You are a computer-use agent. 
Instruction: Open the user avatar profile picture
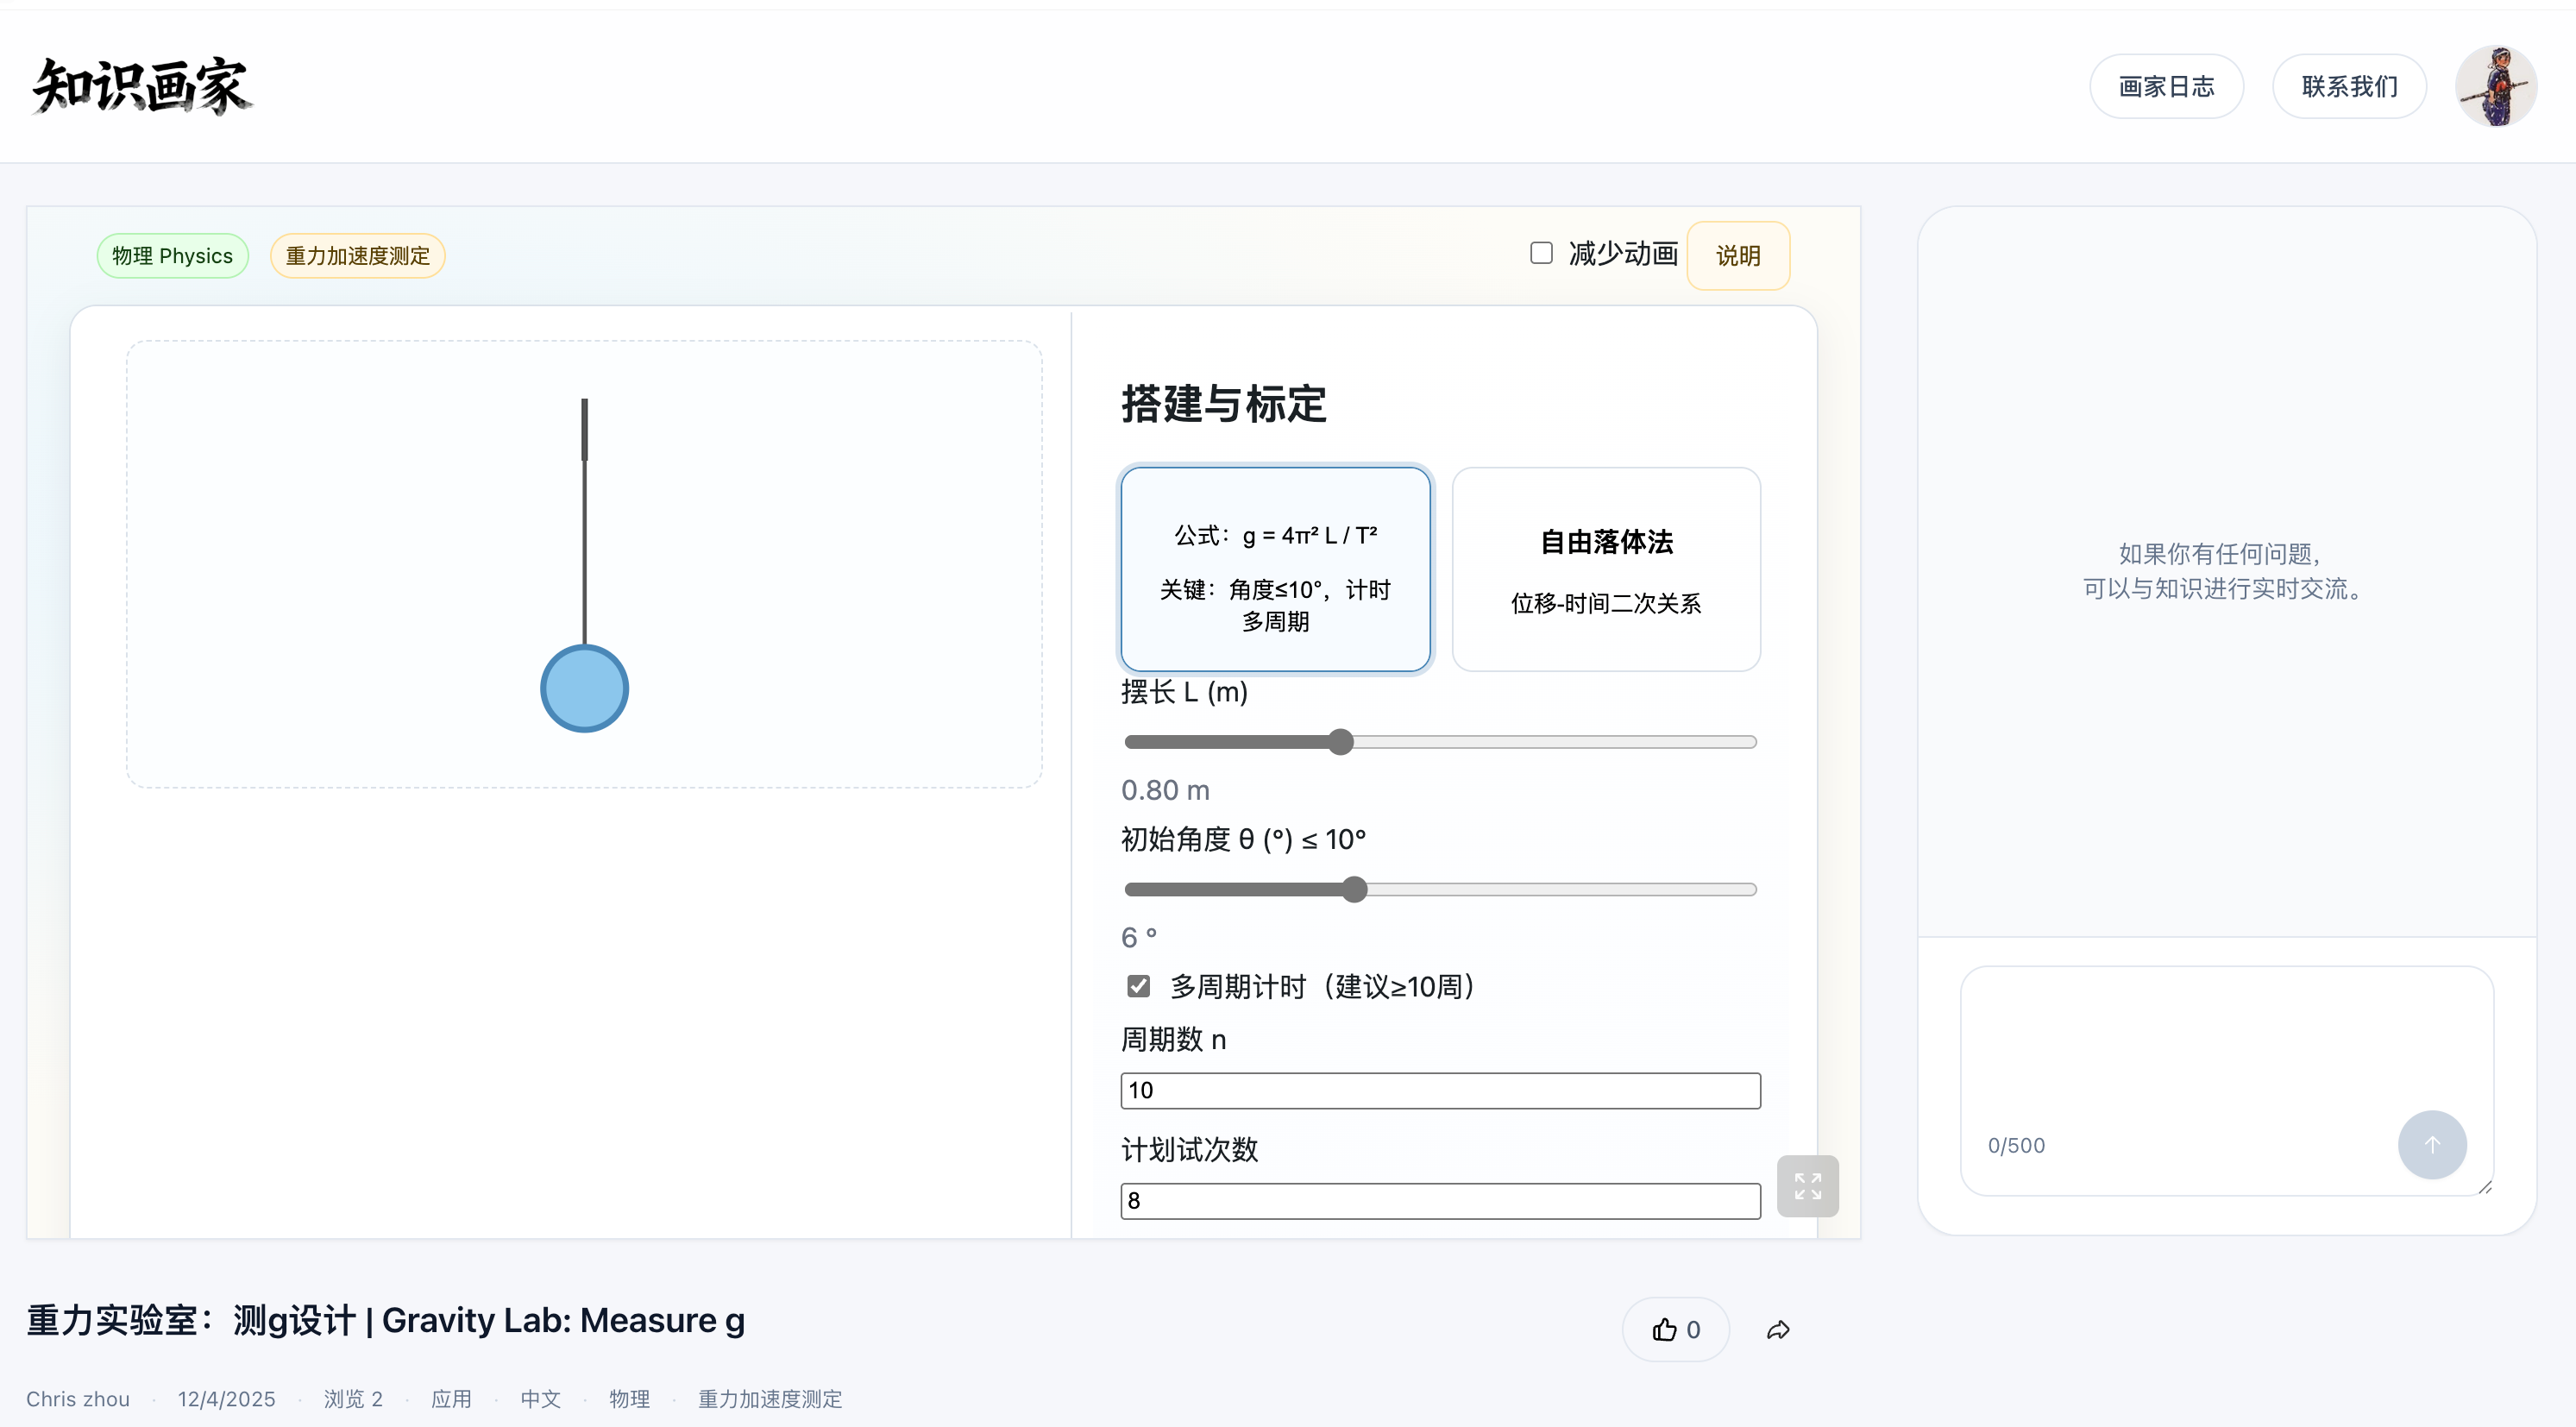pyautogui.click(x=2496, y=86)
